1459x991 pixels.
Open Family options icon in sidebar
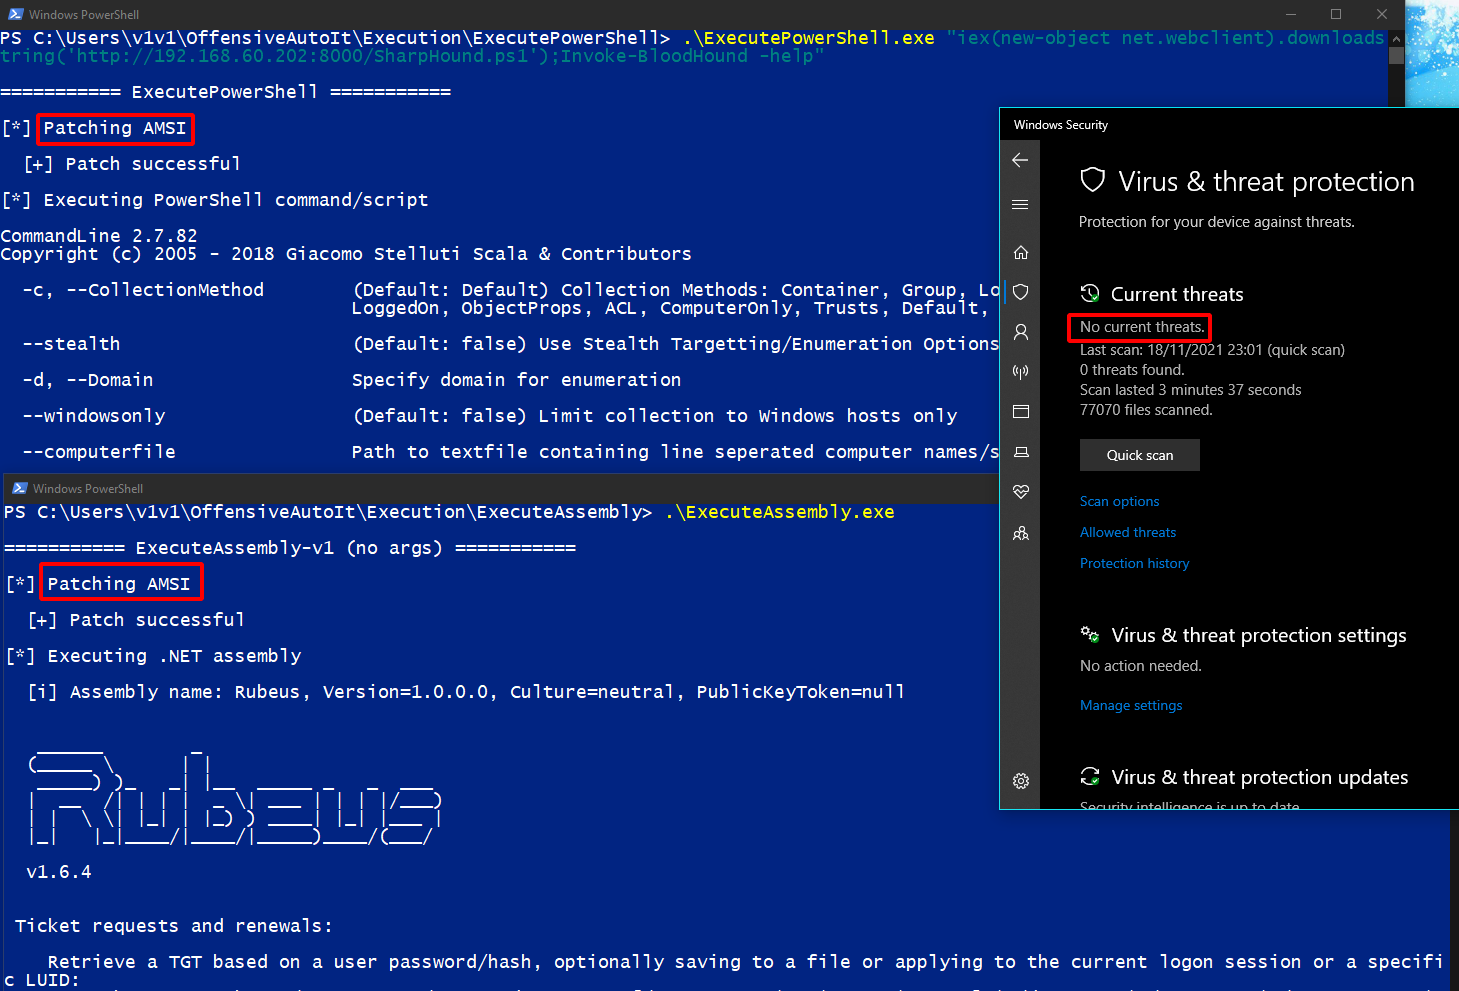pos(1021,533)
